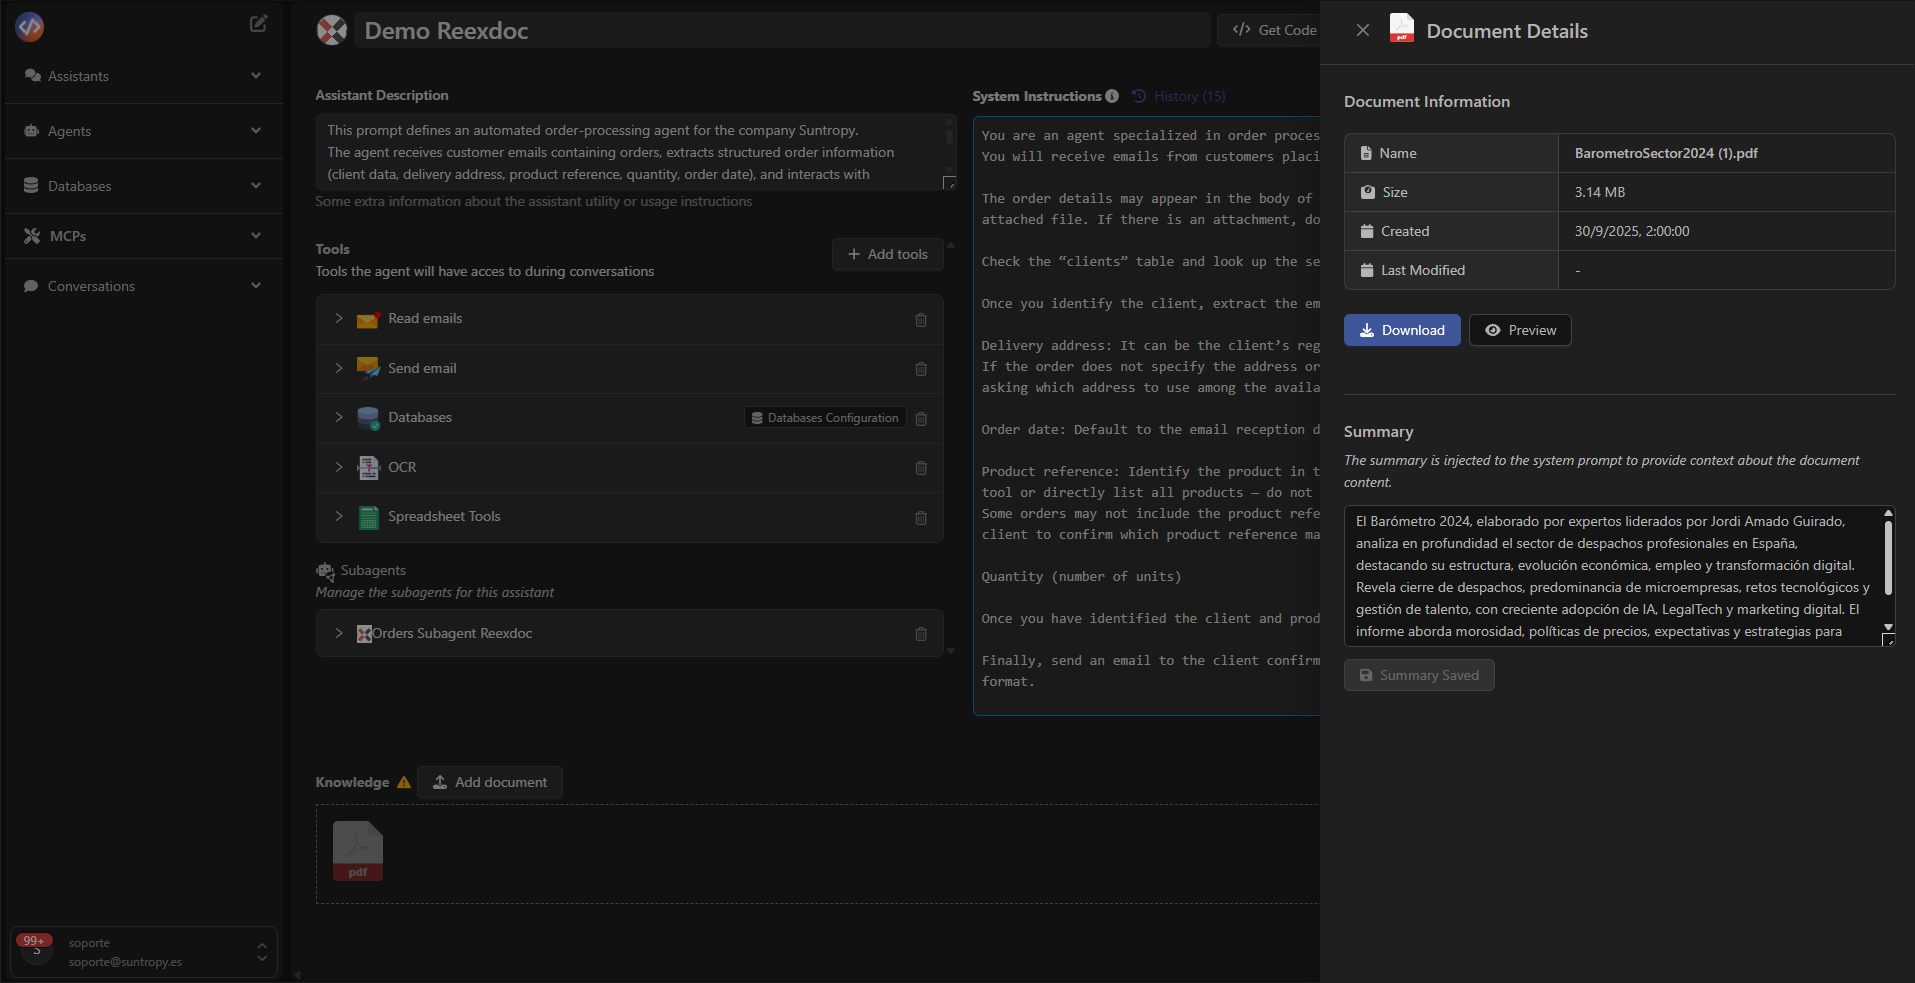Screen dimensions: 1915x983
Task: Click the Add tools button
Action: [888, 254]
